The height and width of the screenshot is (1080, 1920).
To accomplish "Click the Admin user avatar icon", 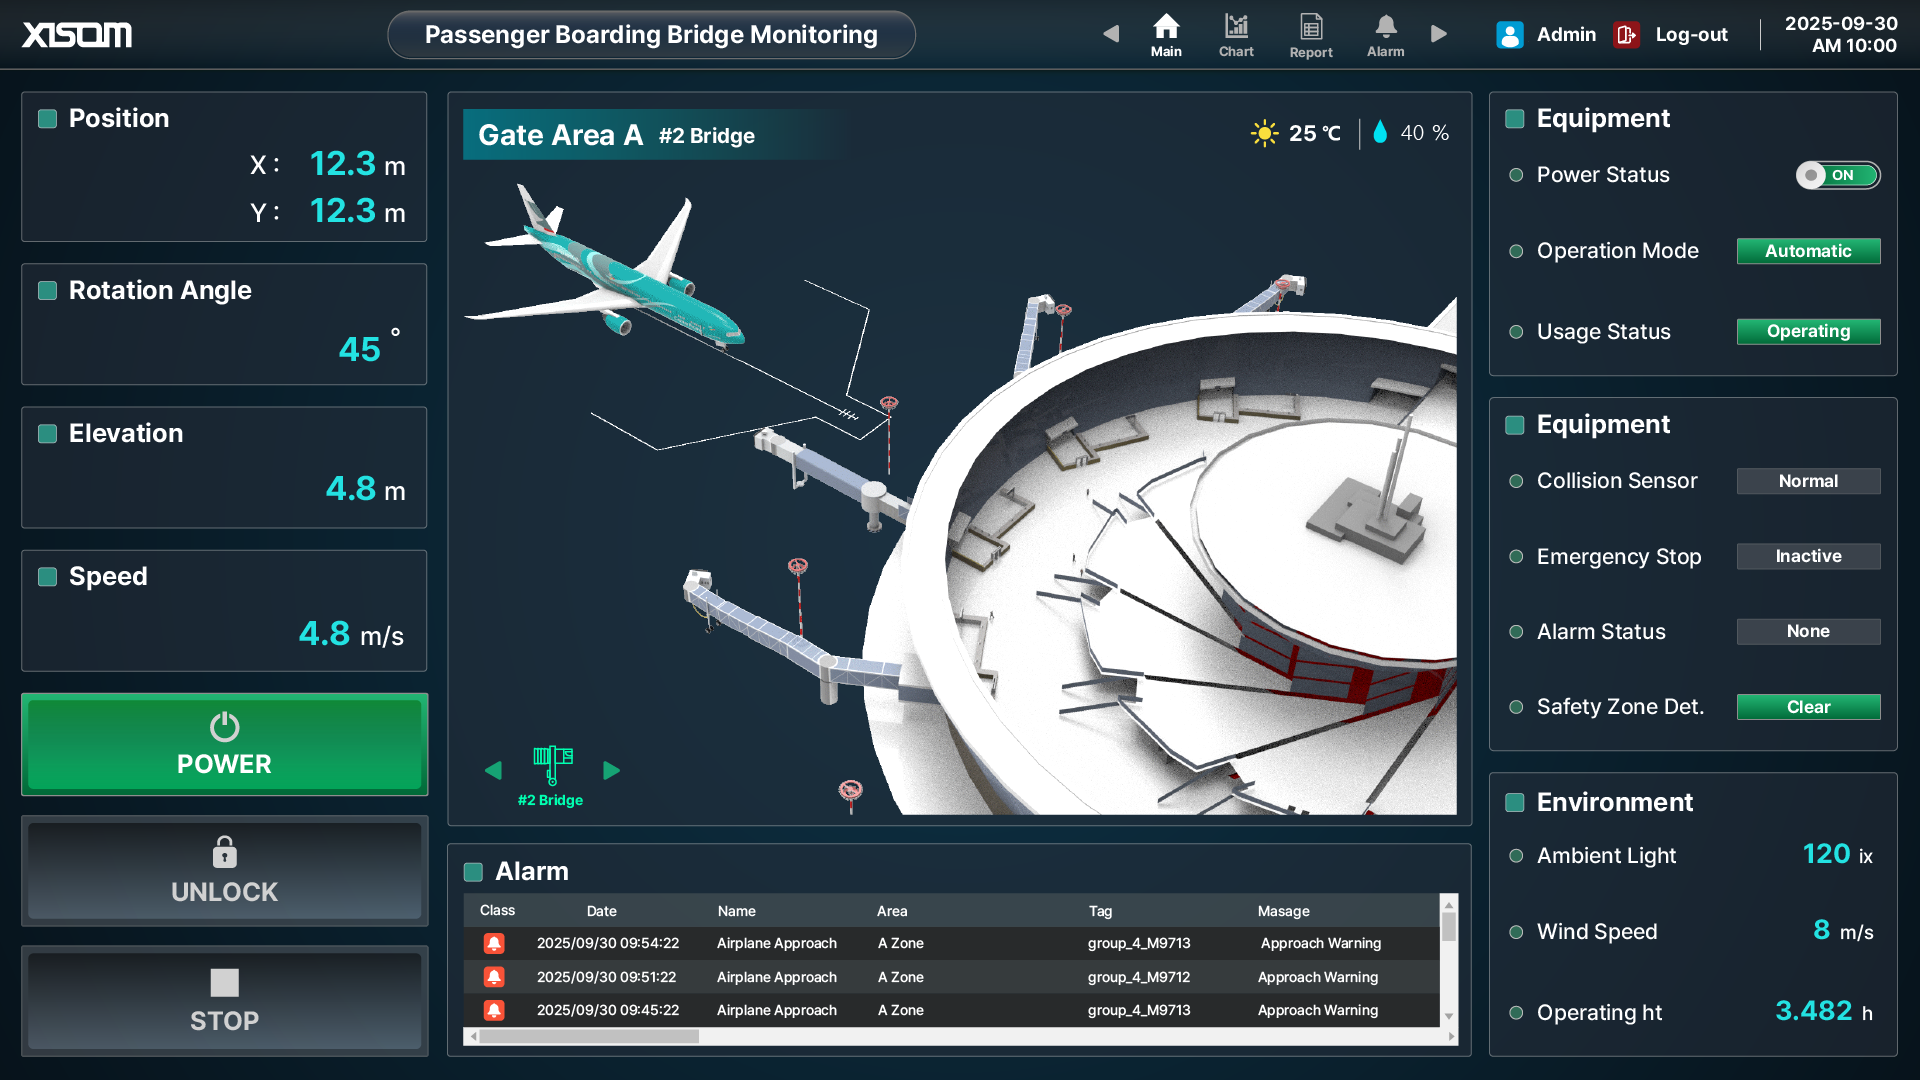I will 1509,35.
